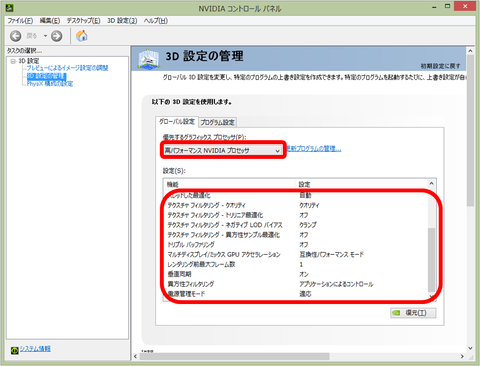The height and width of the screenshot is (366, 480).
Task: Click the 初期設定に戻す link
Action: [x=440, y=66]
